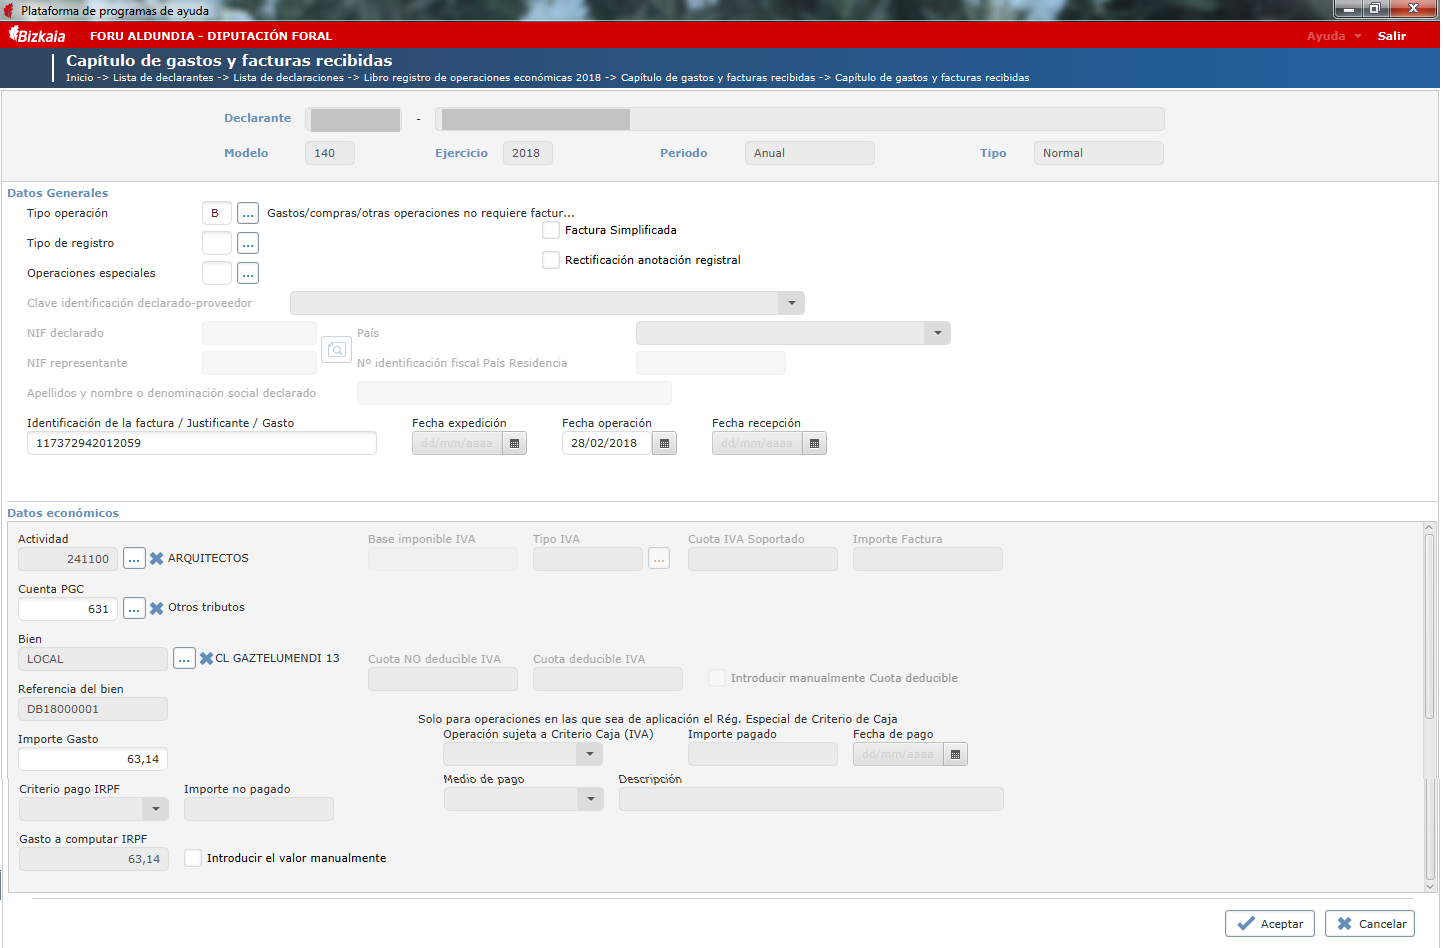Open Lista de declaraciones breadcrumb link
The height and width of the screenshot is (948, 1444).
tap(289, 78)
